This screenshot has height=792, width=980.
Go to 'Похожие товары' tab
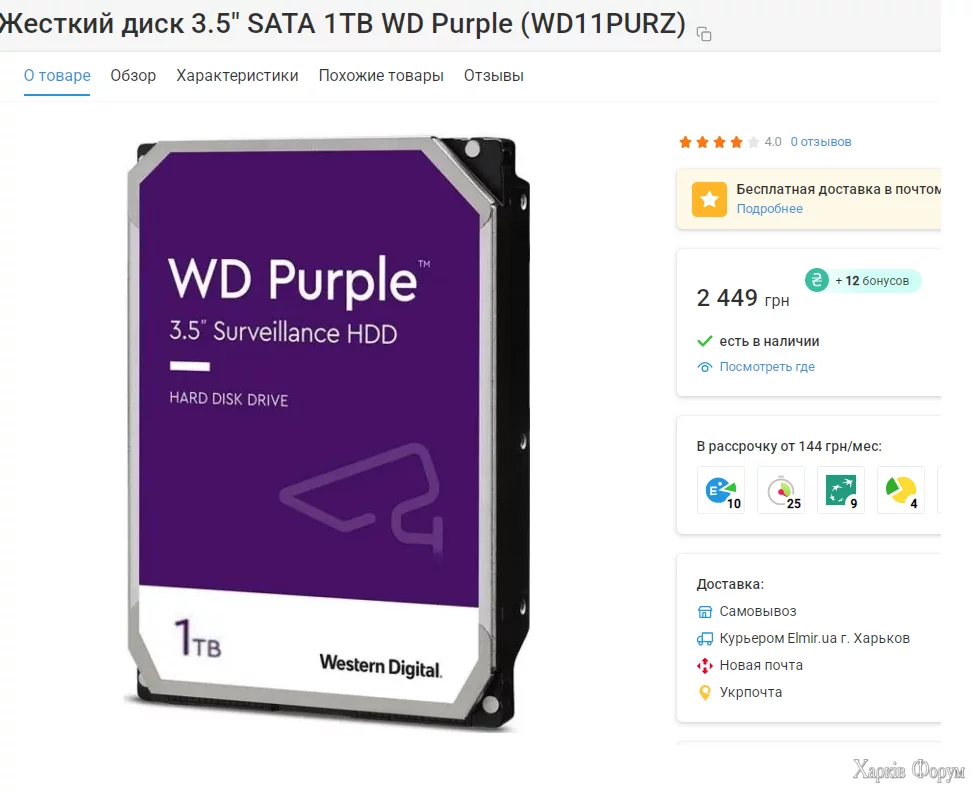pyautogui.click(x=381, y=76)
